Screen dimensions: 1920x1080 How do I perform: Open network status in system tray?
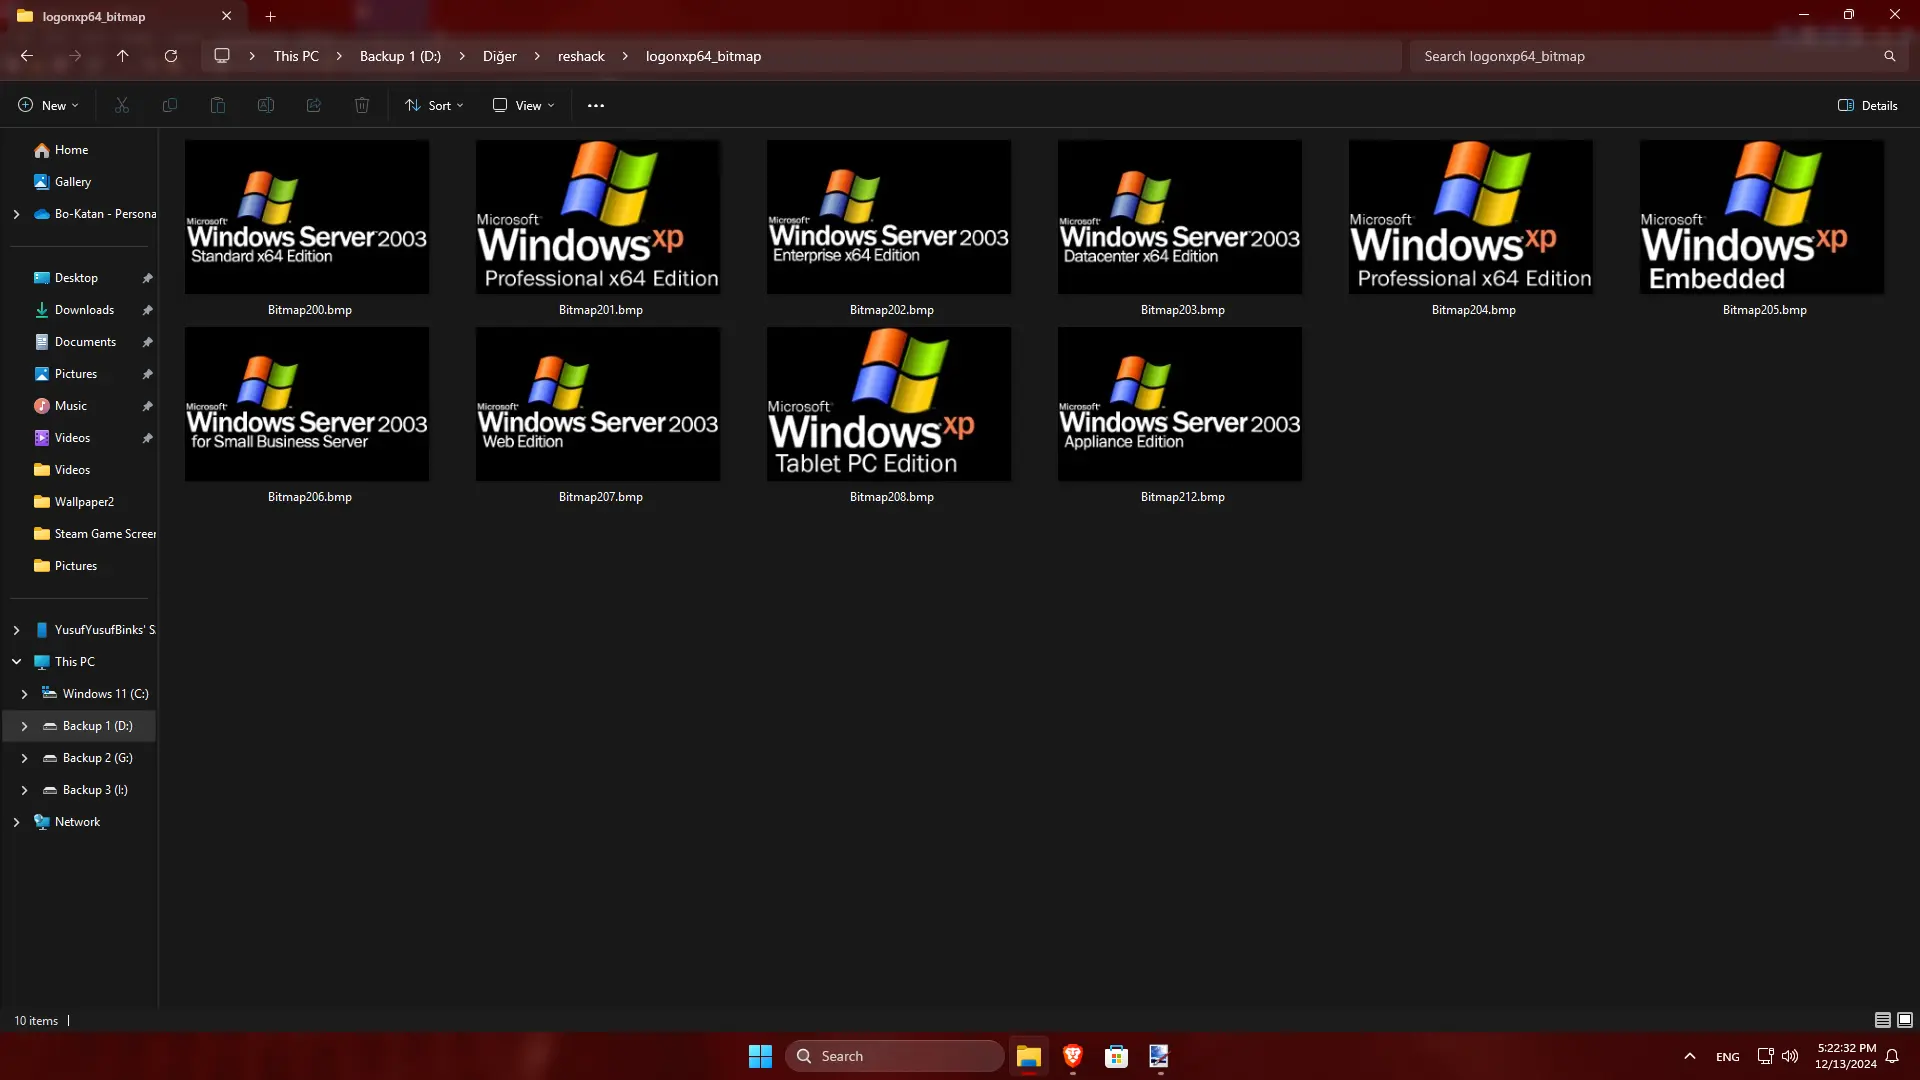pyautogui.click(x=1765, y=1056)
